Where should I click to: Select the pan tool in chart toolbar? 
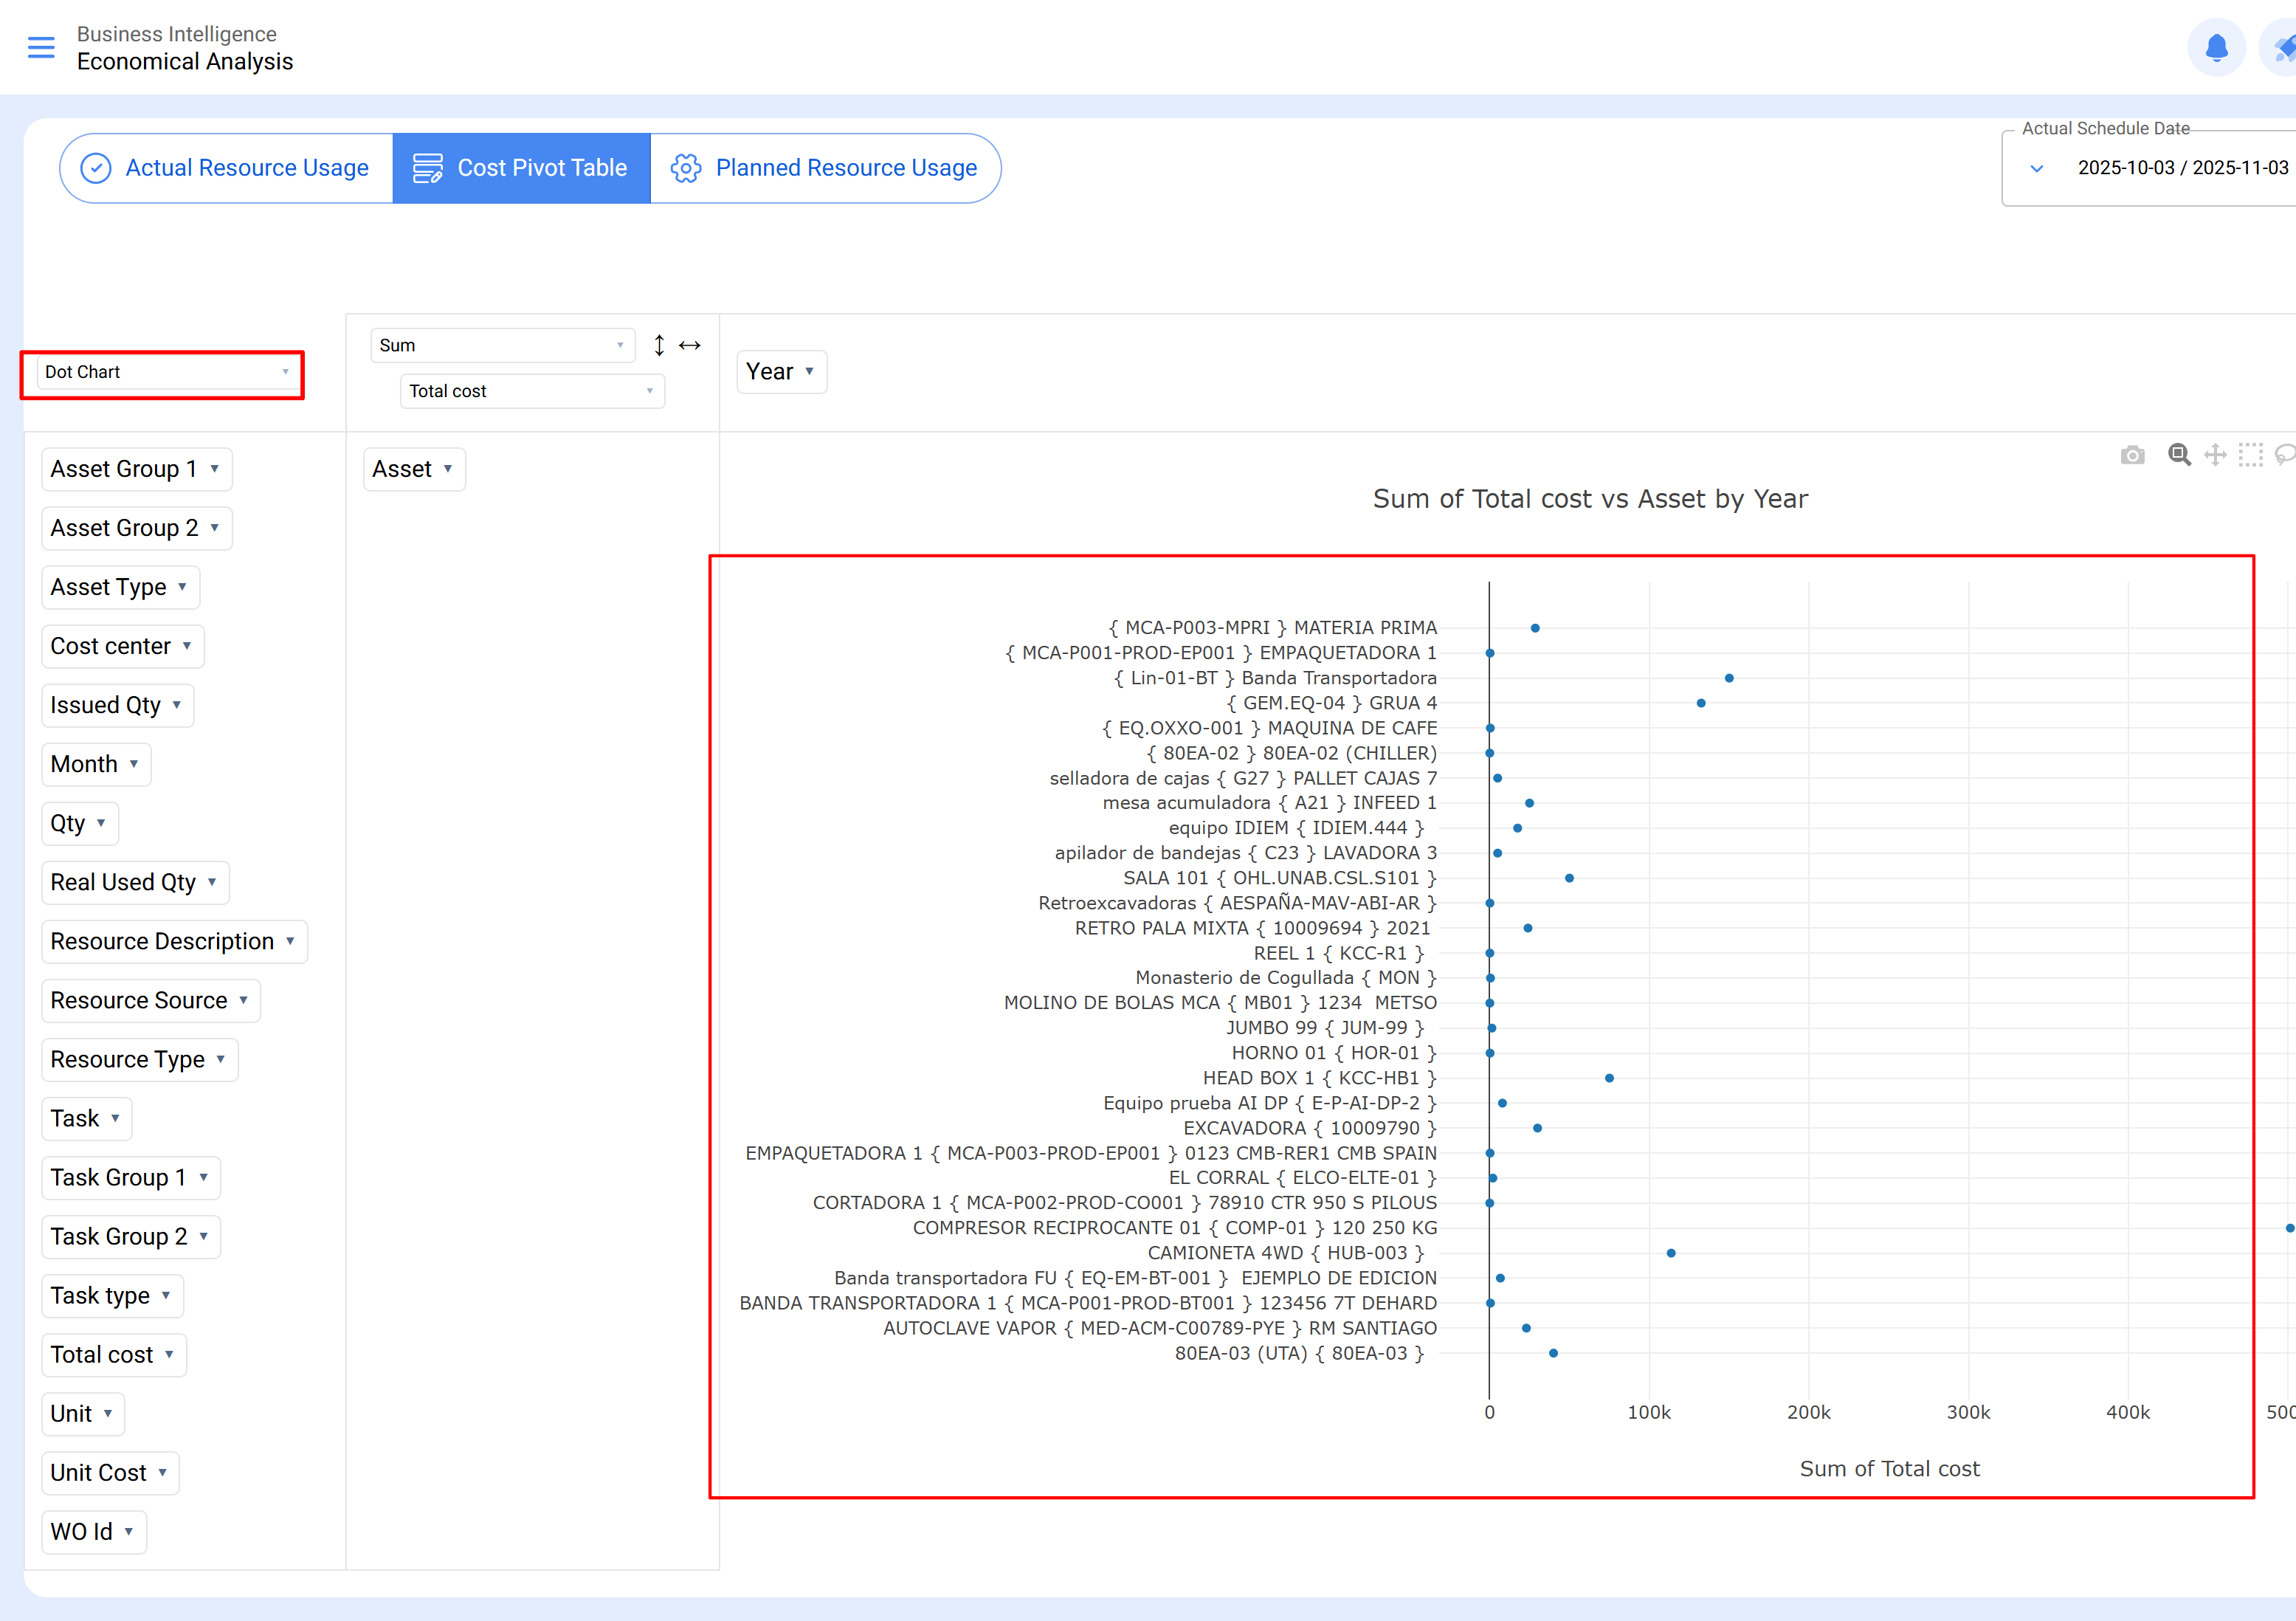(2215, 455)
